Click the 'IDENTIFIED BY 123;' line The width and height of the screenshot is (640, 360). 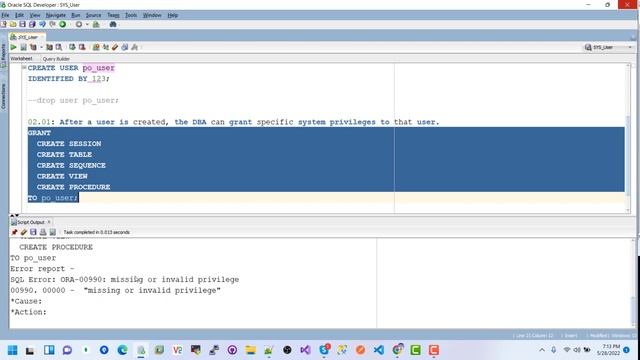[69, 79]
